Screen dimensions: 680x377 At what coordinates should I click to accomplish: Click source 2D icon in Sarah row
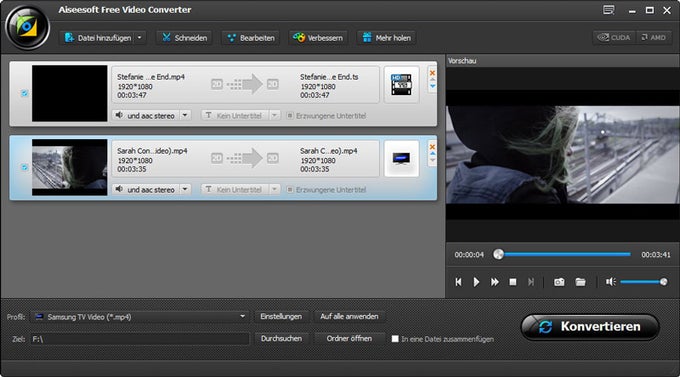pos(217,158)
